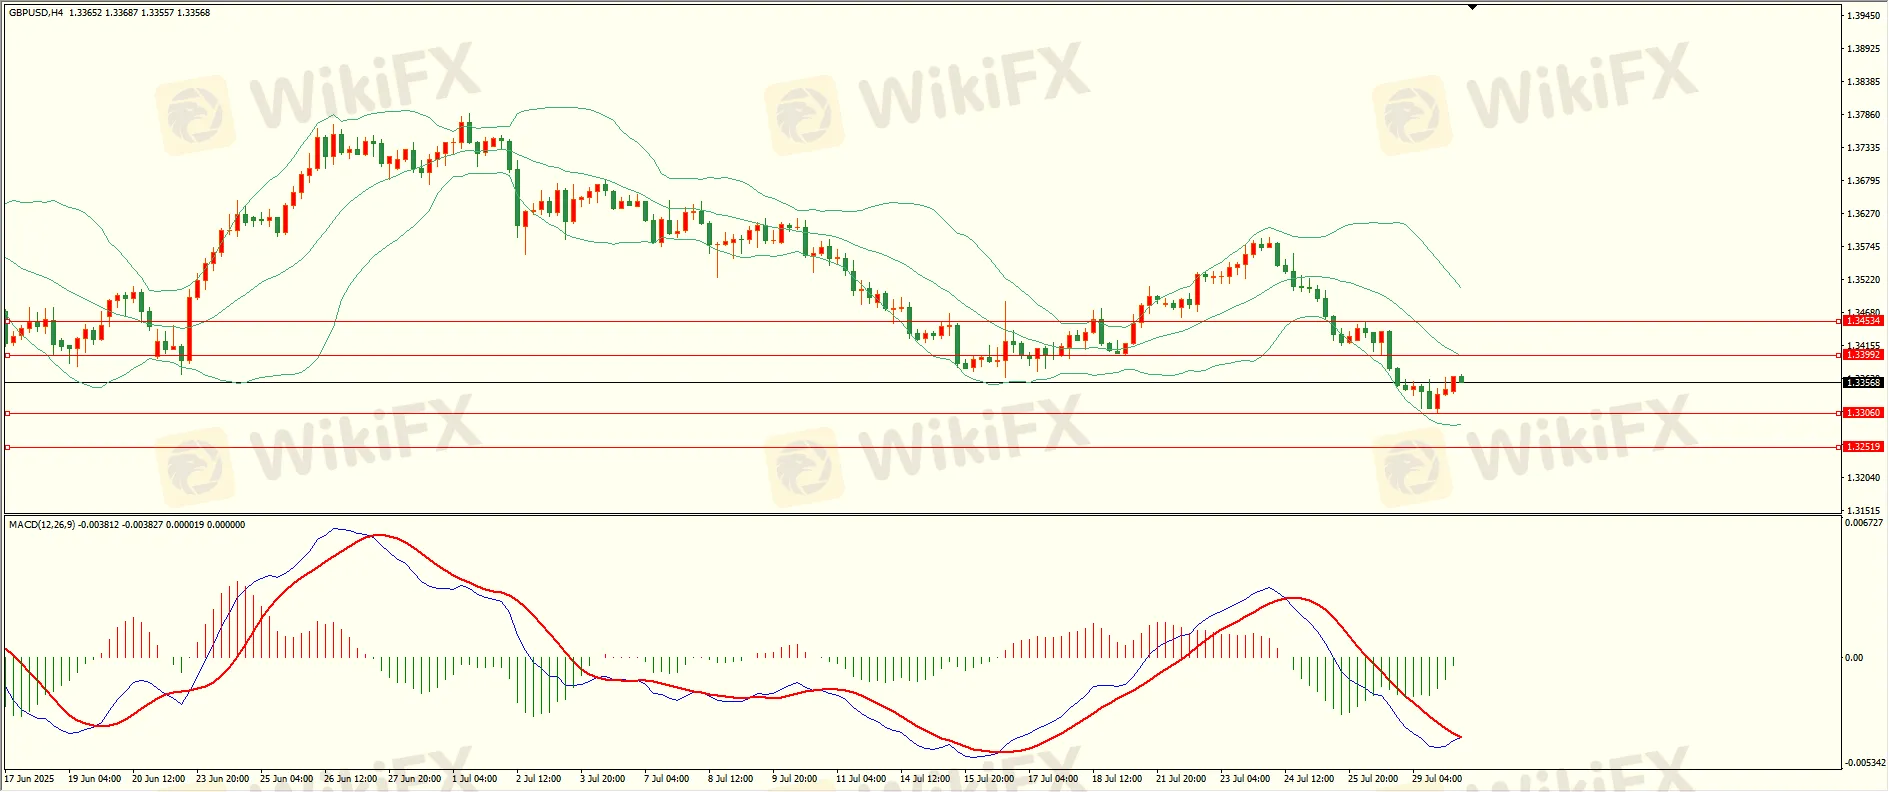Click the 1.38385 price axis value

point(1863,82)
